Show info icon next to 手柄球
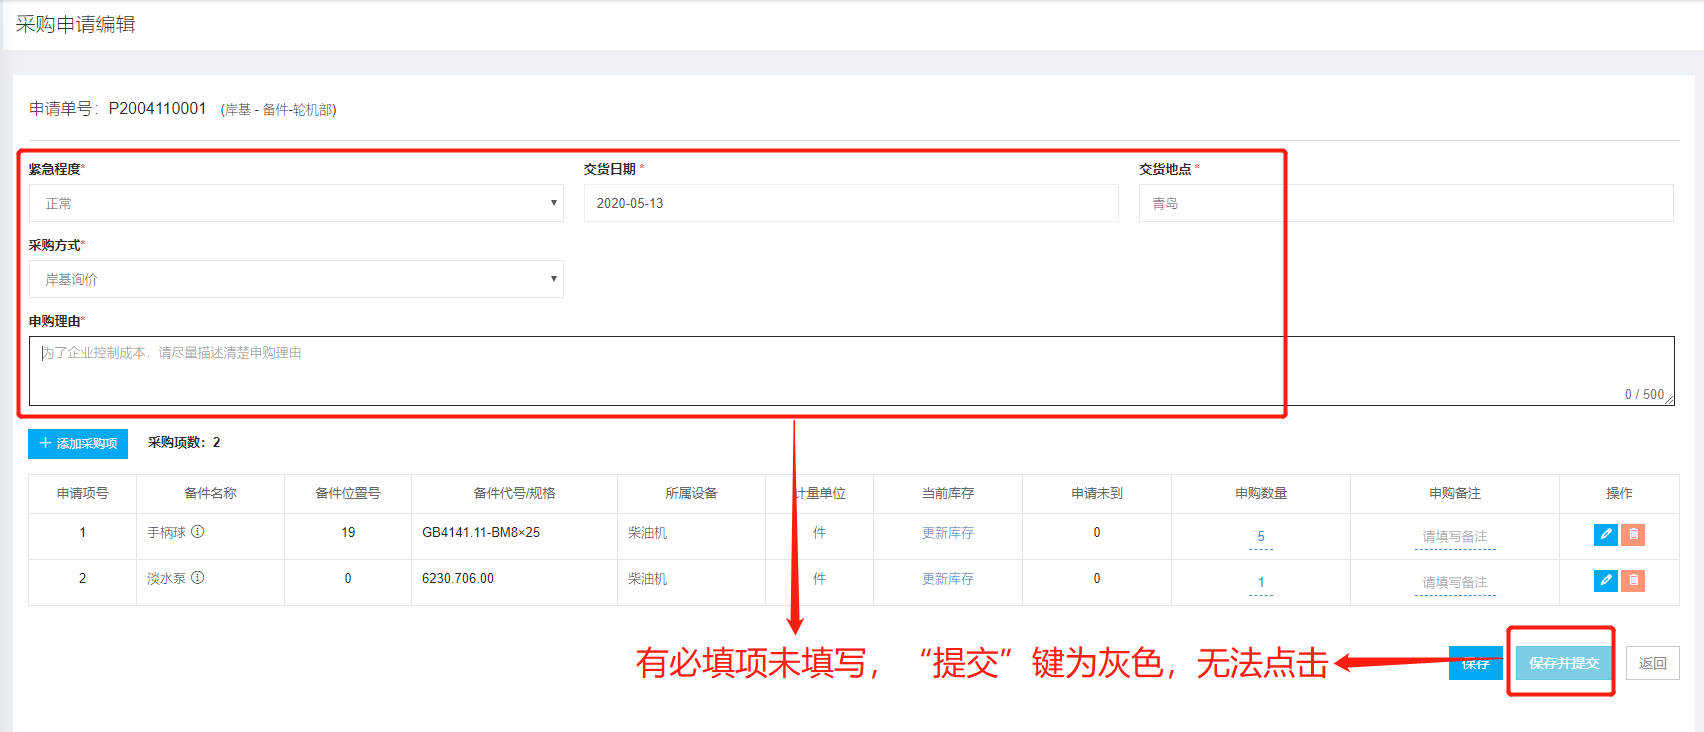This screenshot has height=732, width=1704. coord(198,532)
